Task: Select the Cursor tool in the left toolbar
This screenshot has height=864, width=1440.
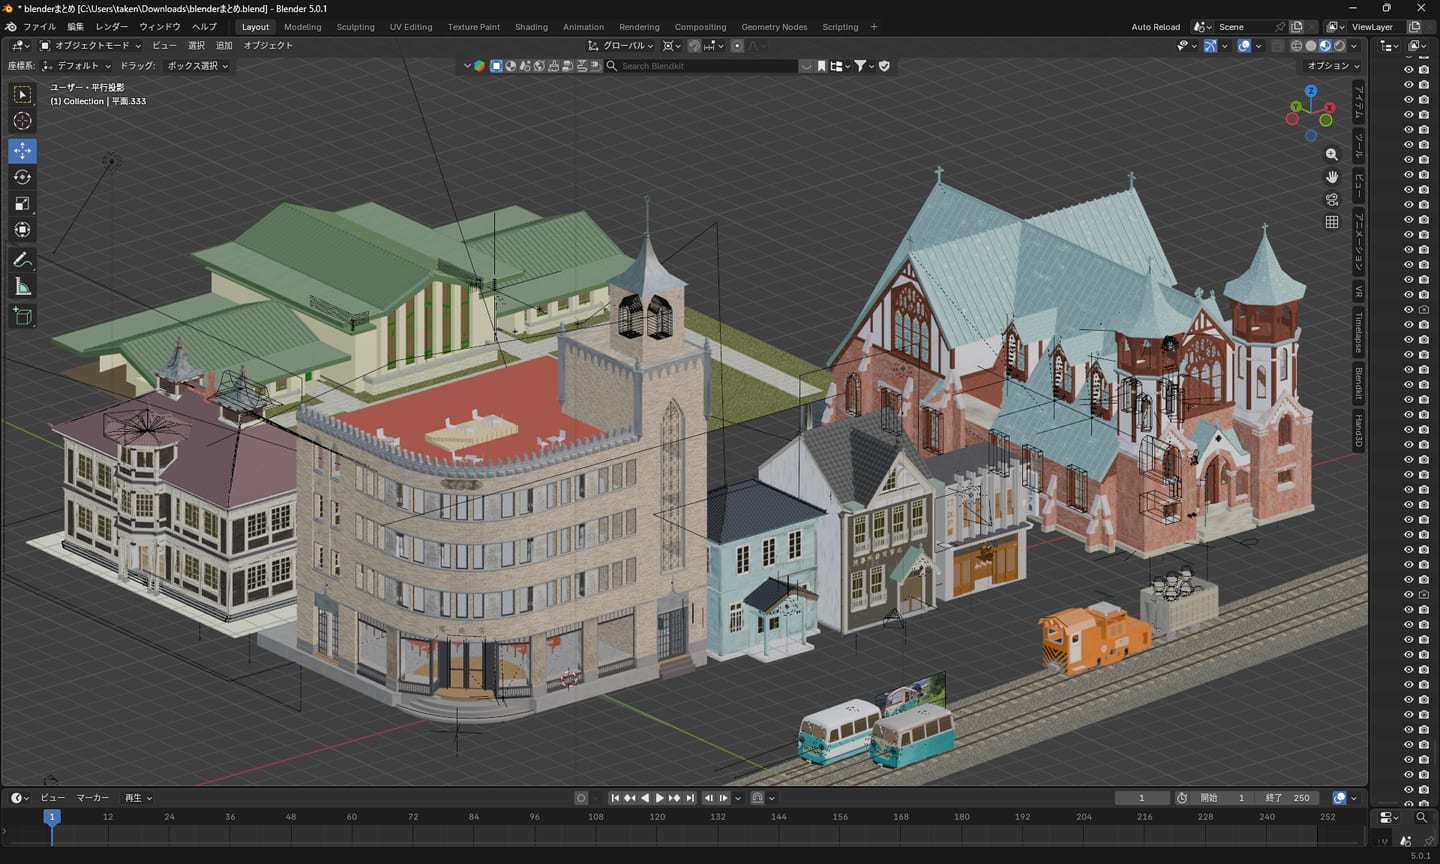Action: click(x=22, y=121)
